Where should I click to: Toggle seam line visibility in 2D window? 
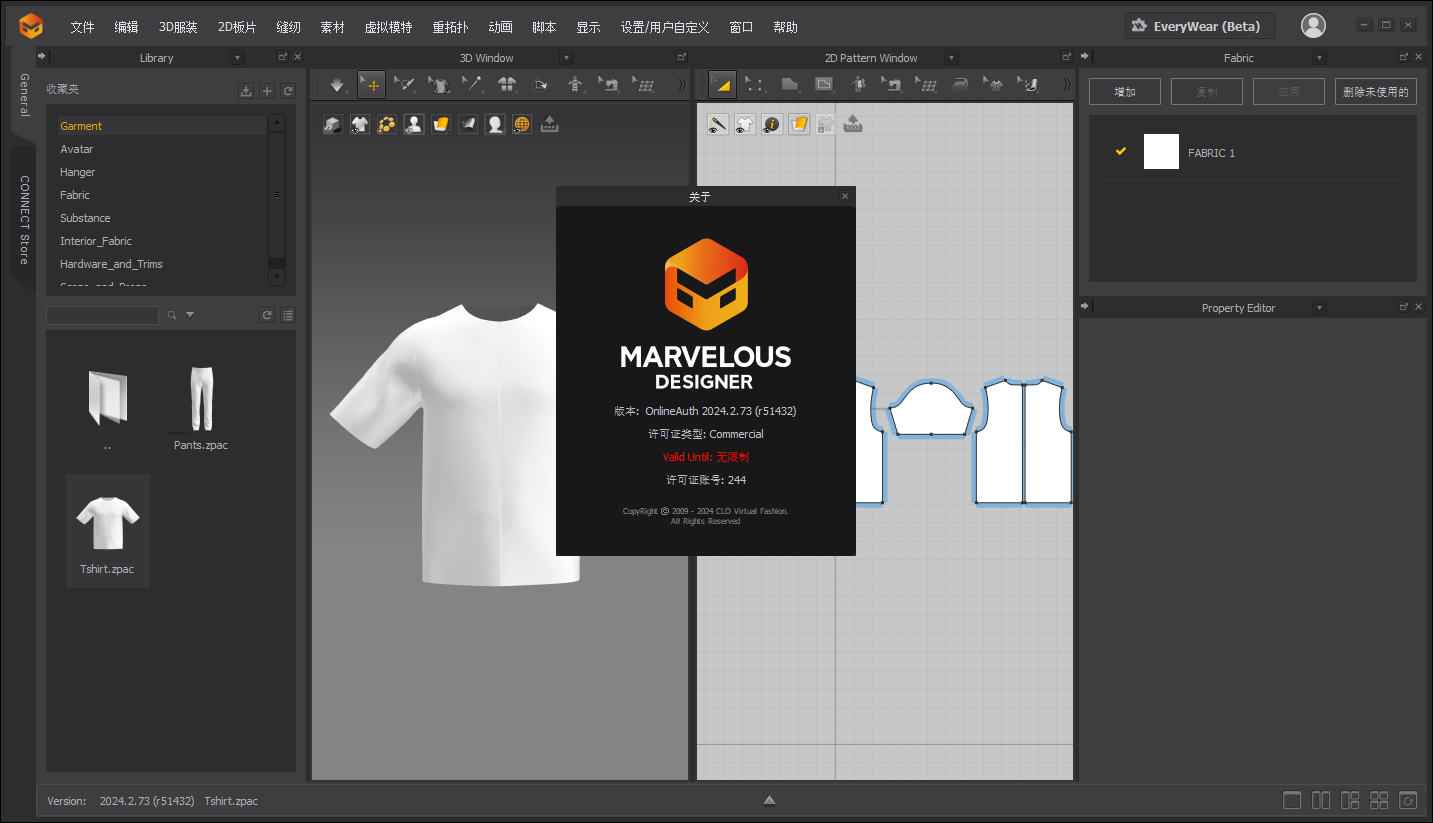[718, 124]
